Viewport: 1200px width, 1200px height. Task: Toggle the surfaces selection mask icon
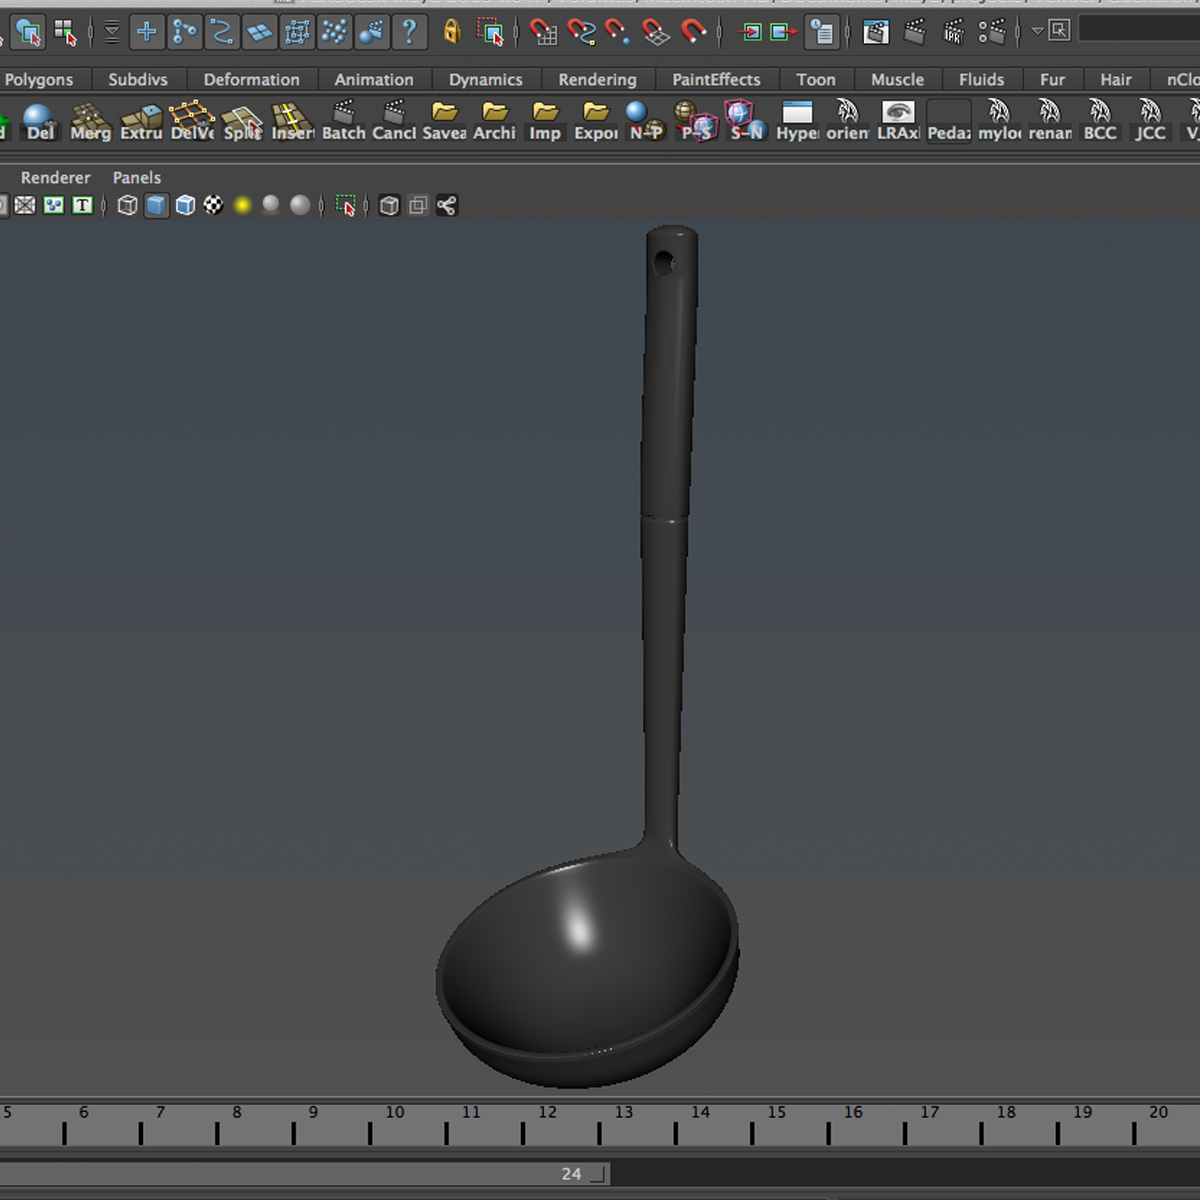click(260, 32)
